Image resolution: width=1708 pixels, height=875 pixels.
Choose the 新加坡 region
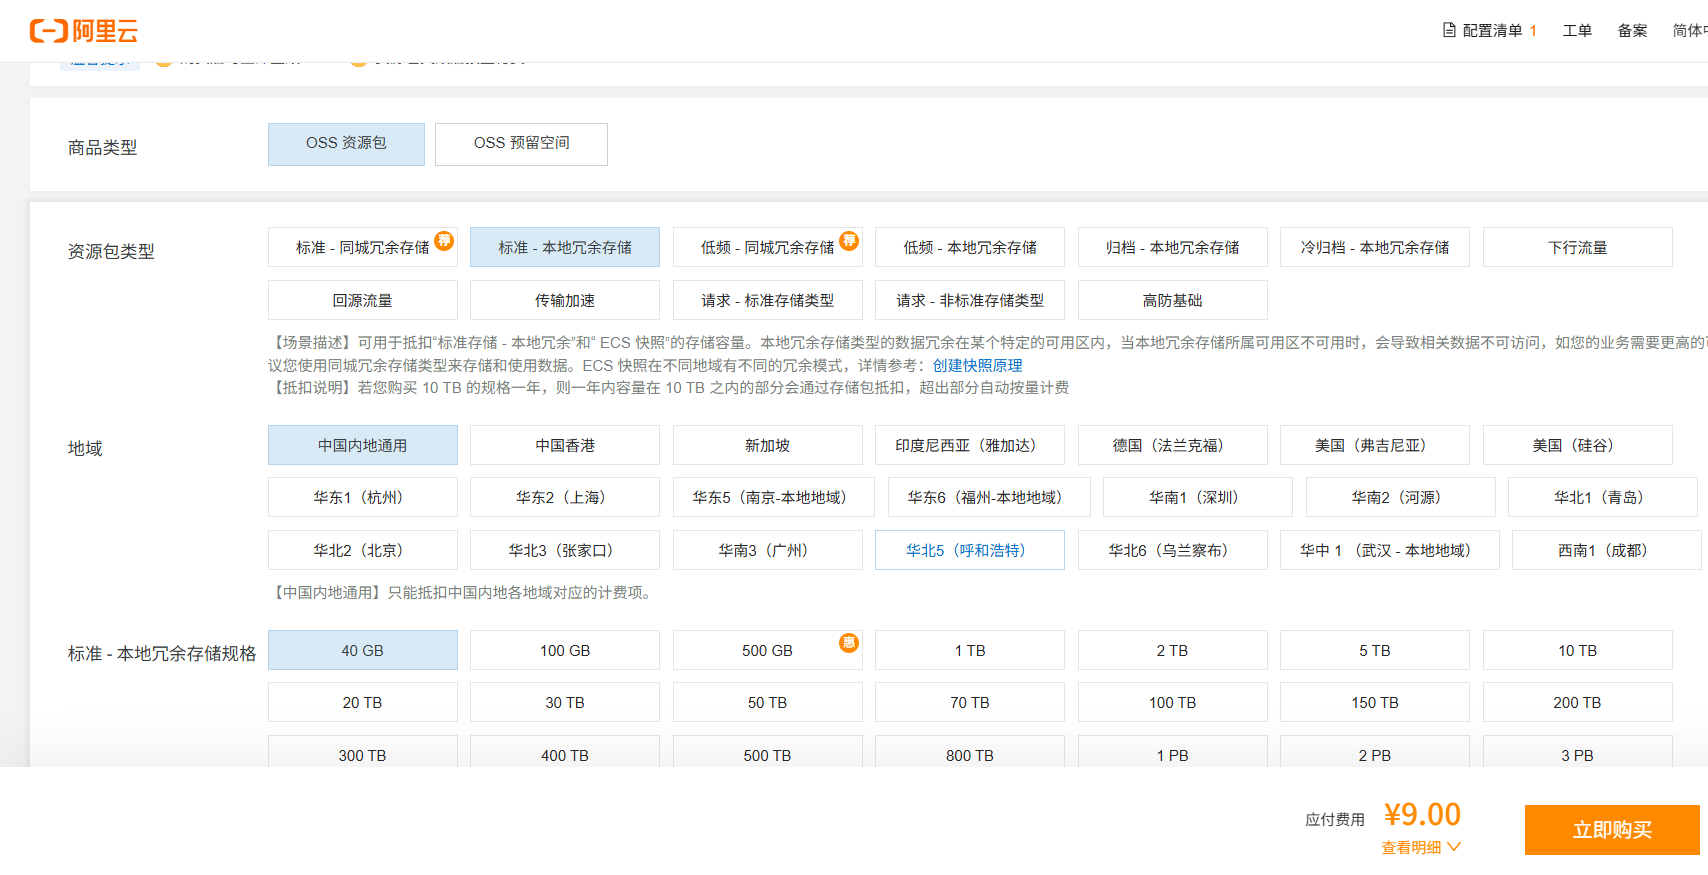767,445
